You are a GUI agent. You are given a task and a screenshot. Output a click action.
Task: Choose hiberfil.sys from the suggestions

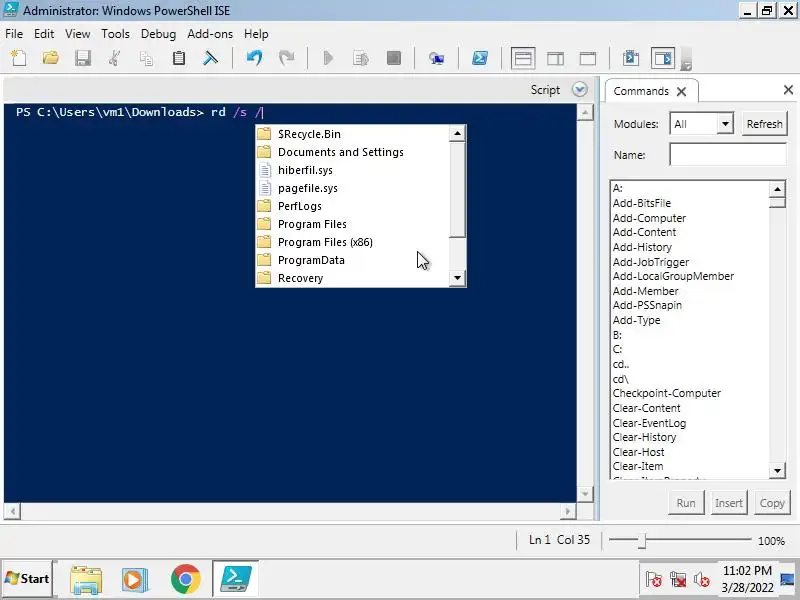tap(352, 170)
